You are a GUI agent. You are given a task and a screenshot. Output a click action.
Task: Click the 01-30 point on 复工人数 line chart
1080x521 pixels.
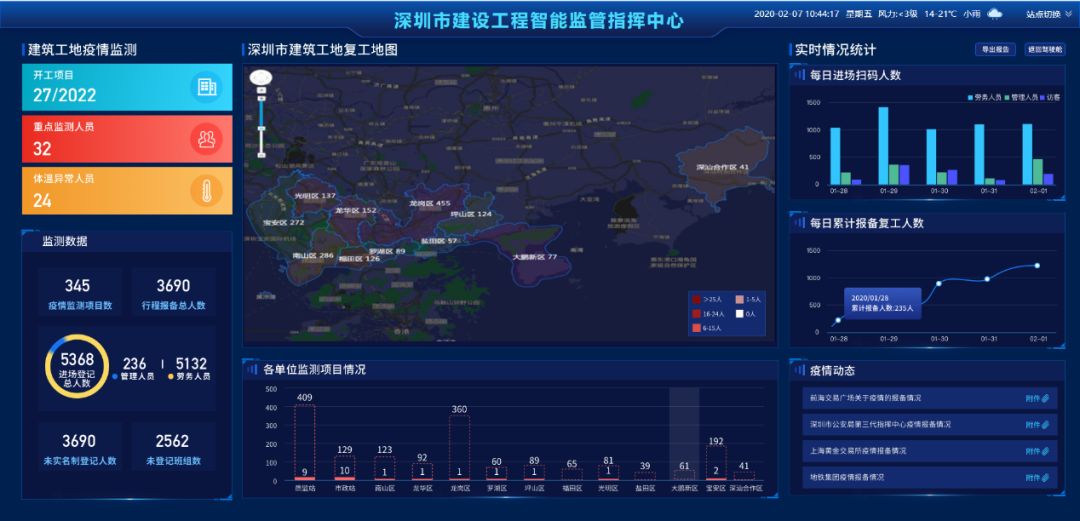coord(938,283)
